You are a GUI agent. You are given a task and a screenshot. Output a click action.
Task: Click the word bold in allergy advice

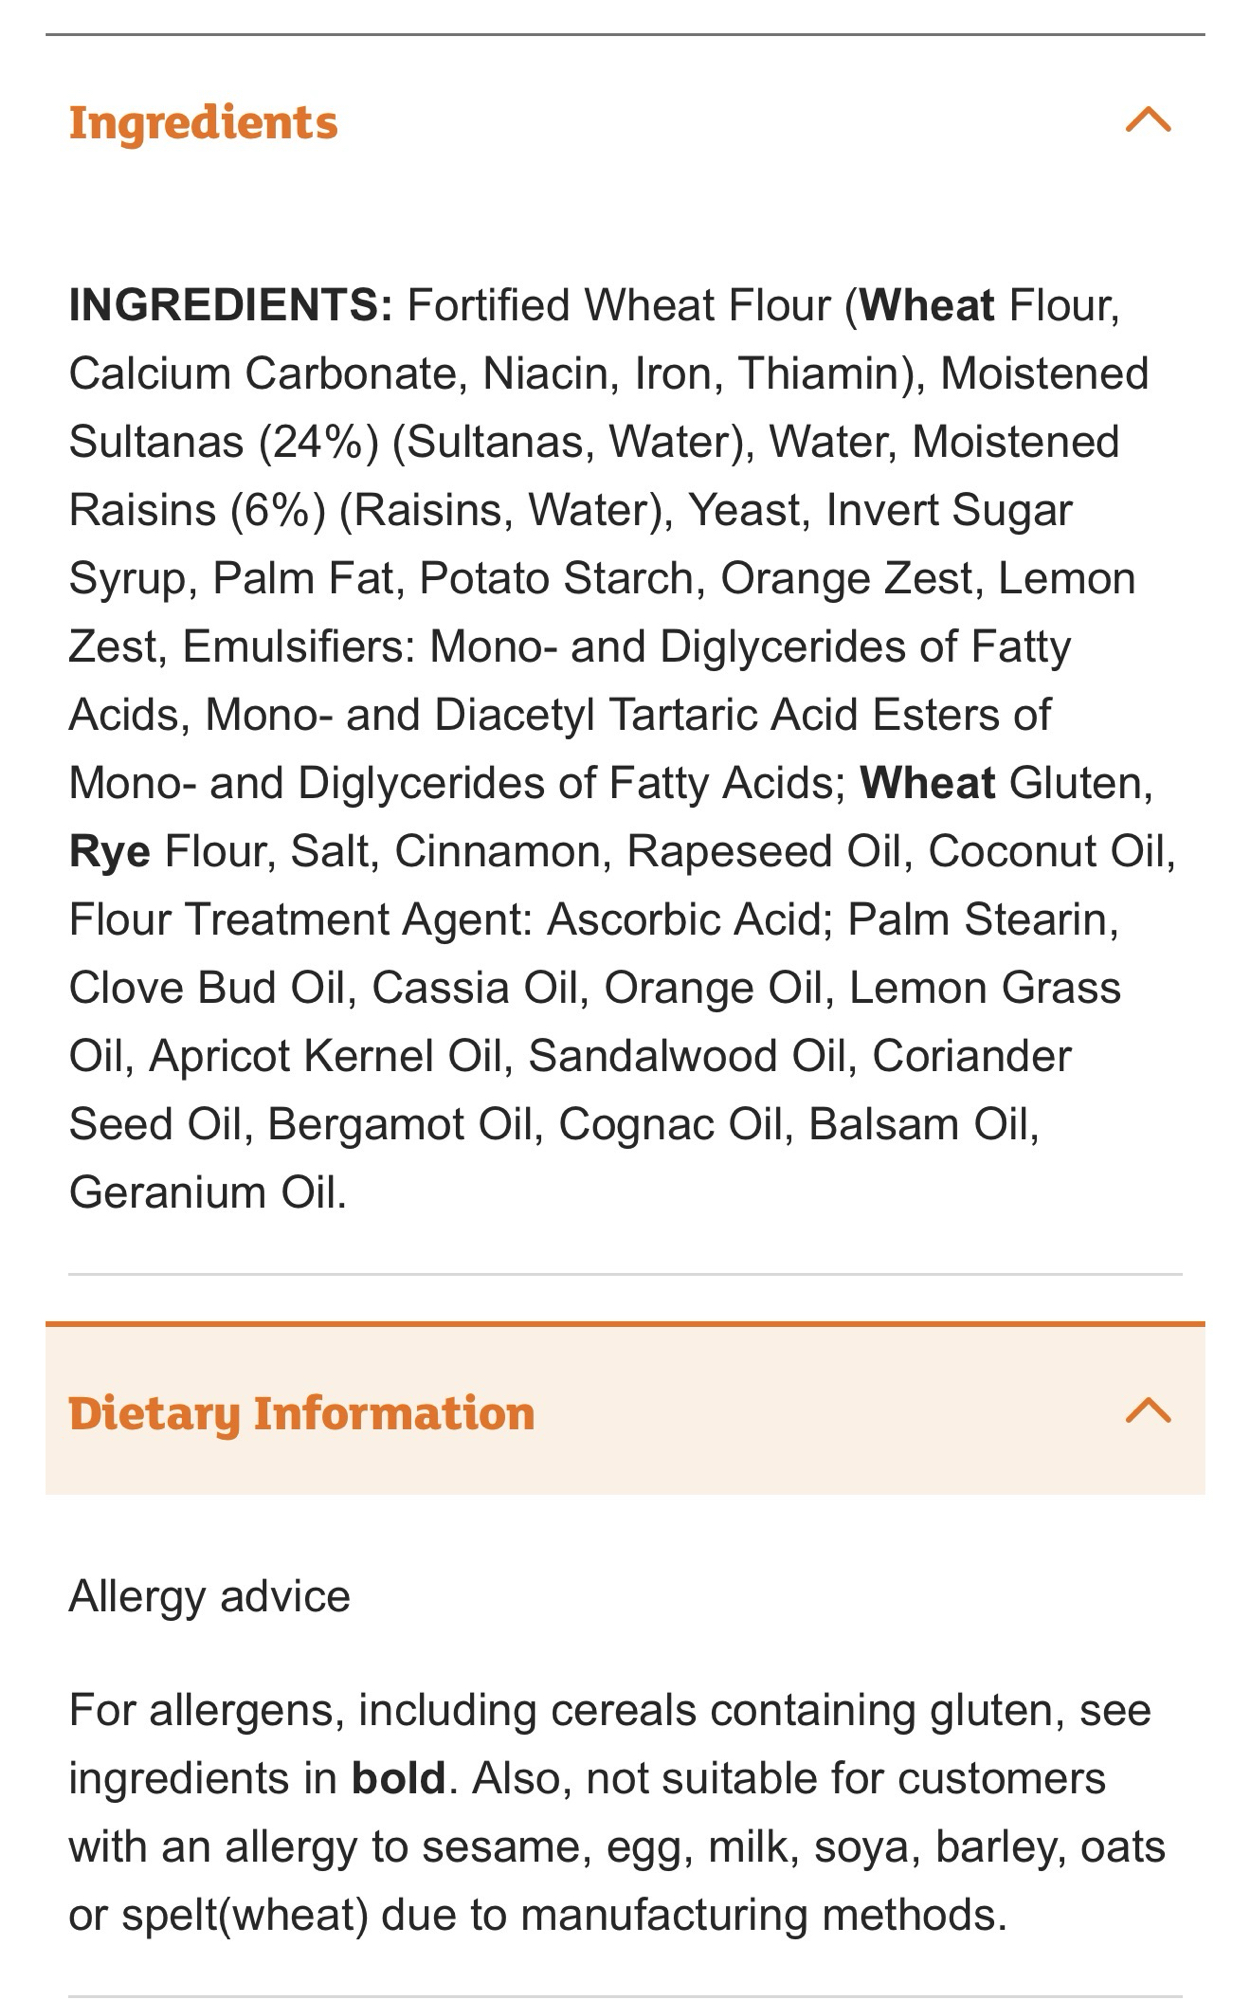398,1779
